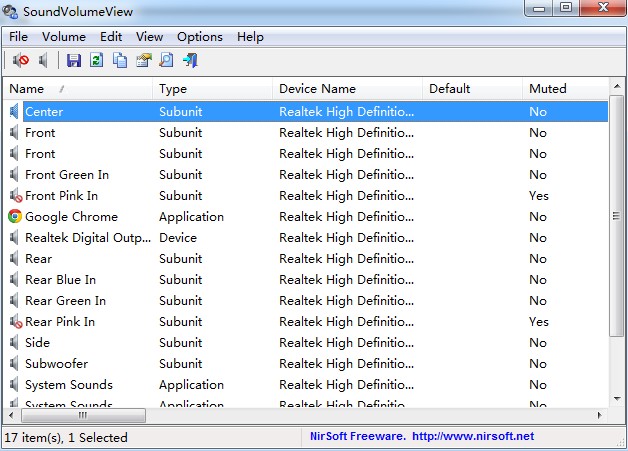628x451 pixels.
Task: Click the Mute toolbar icon
Action: tap(20, 60)
